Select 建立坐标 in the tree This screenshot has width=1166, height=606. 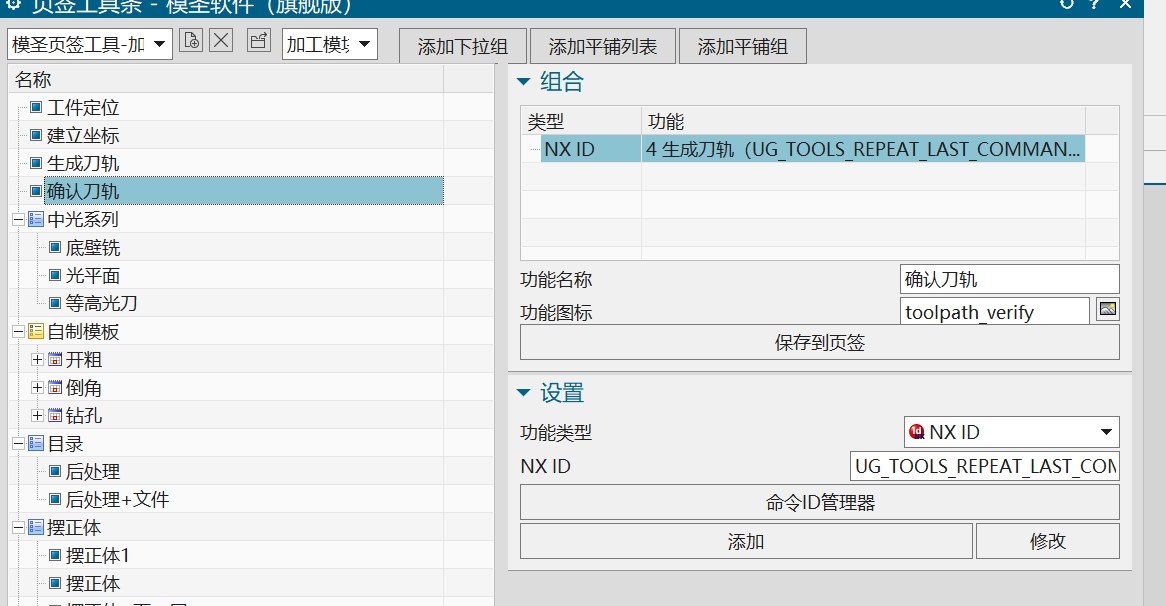pyautogui.click(x=83, y=135)
